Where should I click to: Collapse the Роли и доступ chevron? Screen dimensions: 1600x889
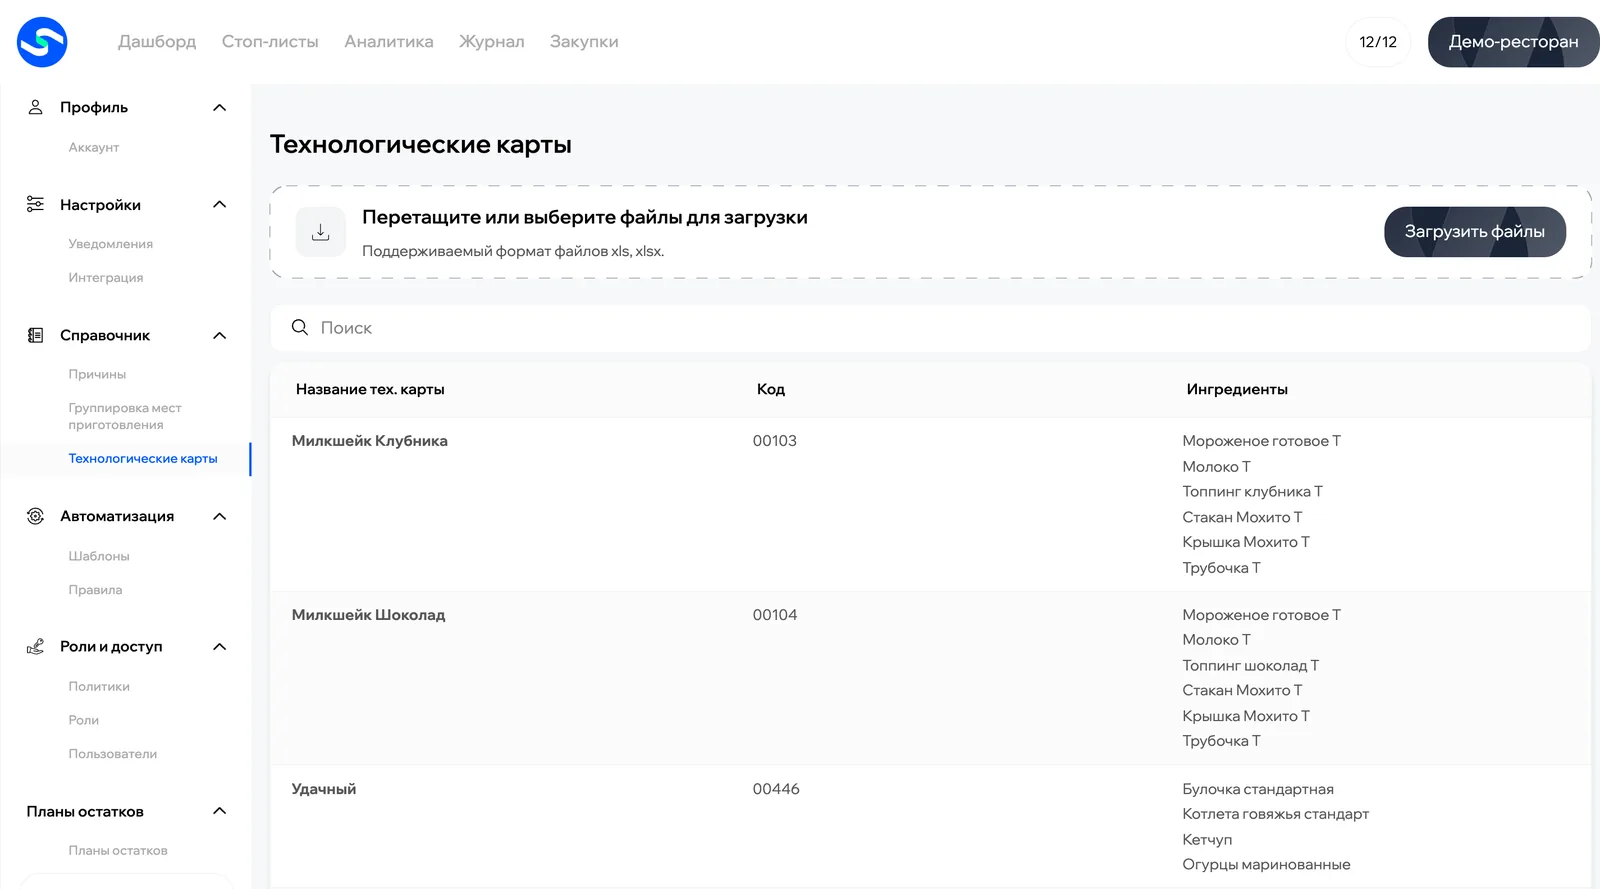pyautogui.click(x=220, y=646)
